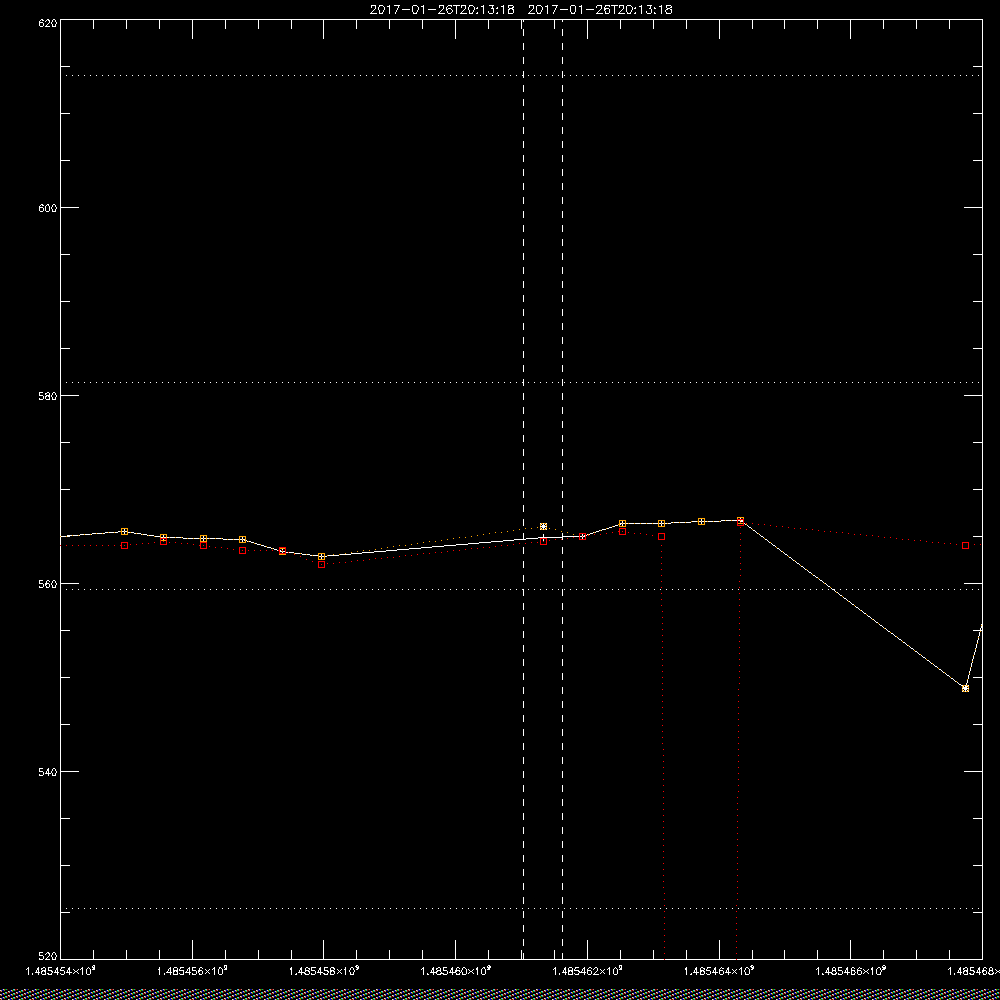This screenshot has width=1000, height=1000.
Task: Click the 1.485462×10⁹ x-axis label
Action: pos(589,971)
